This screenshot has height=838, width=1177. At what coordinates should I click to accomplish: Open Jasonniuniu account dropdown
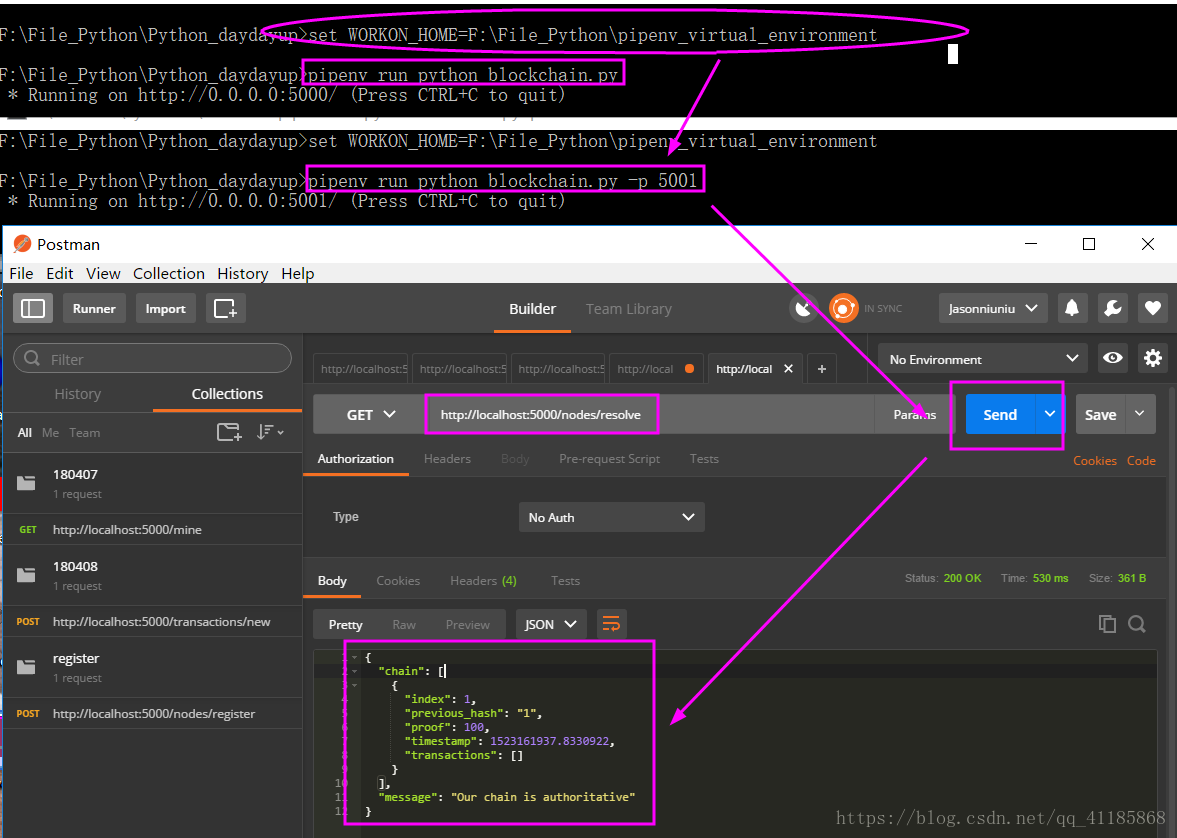tap(992, 309)
